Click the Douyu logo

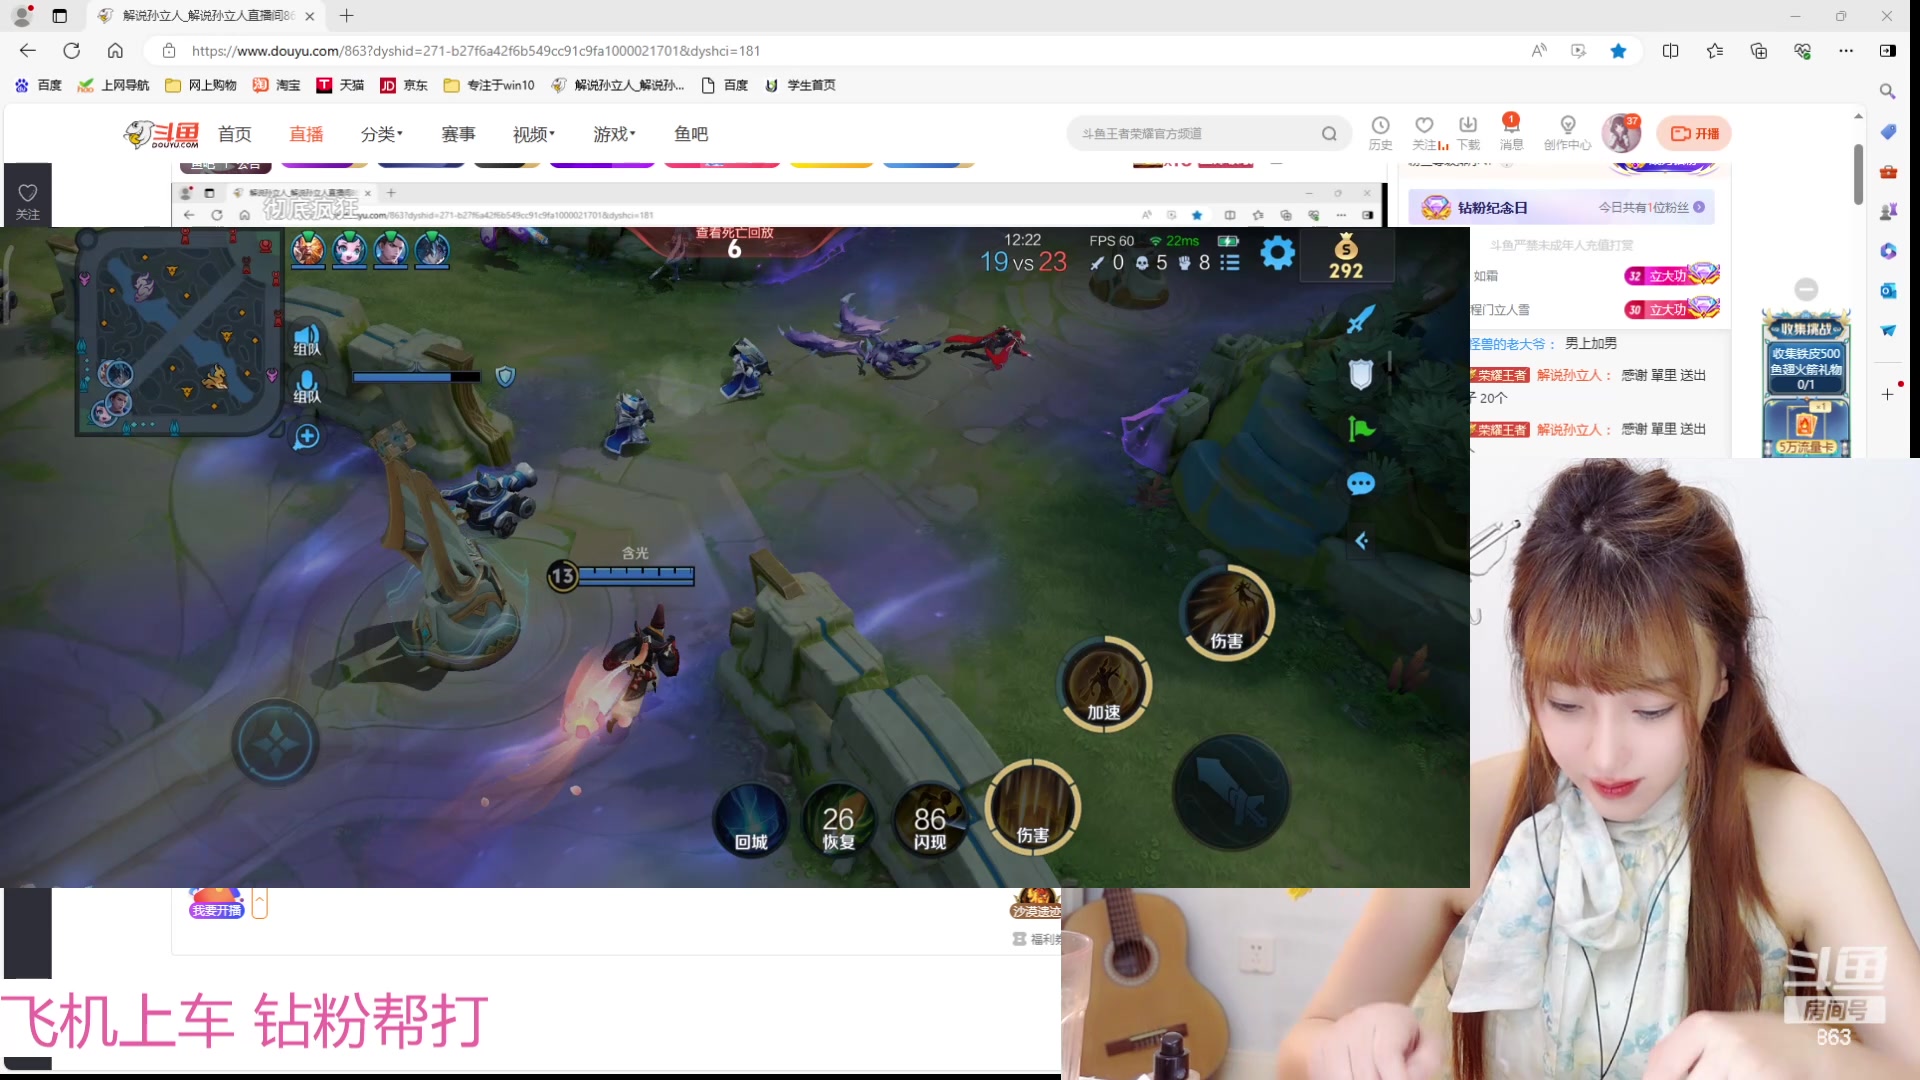pos(161,134)
